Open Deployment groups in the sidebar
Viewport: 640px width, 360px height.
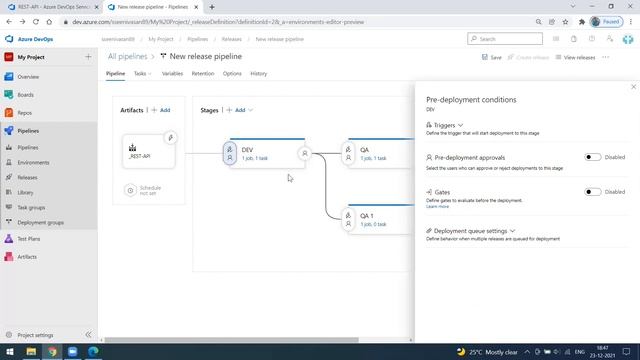coord(40,222)
